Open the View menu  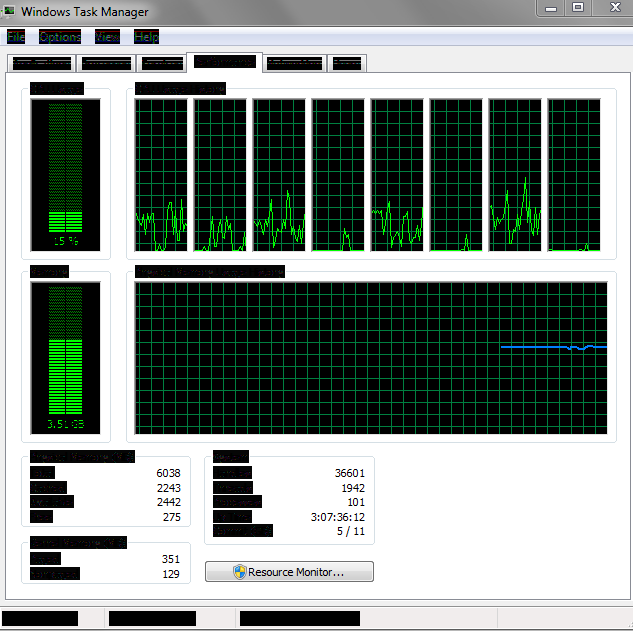click(x=107, y=37)
